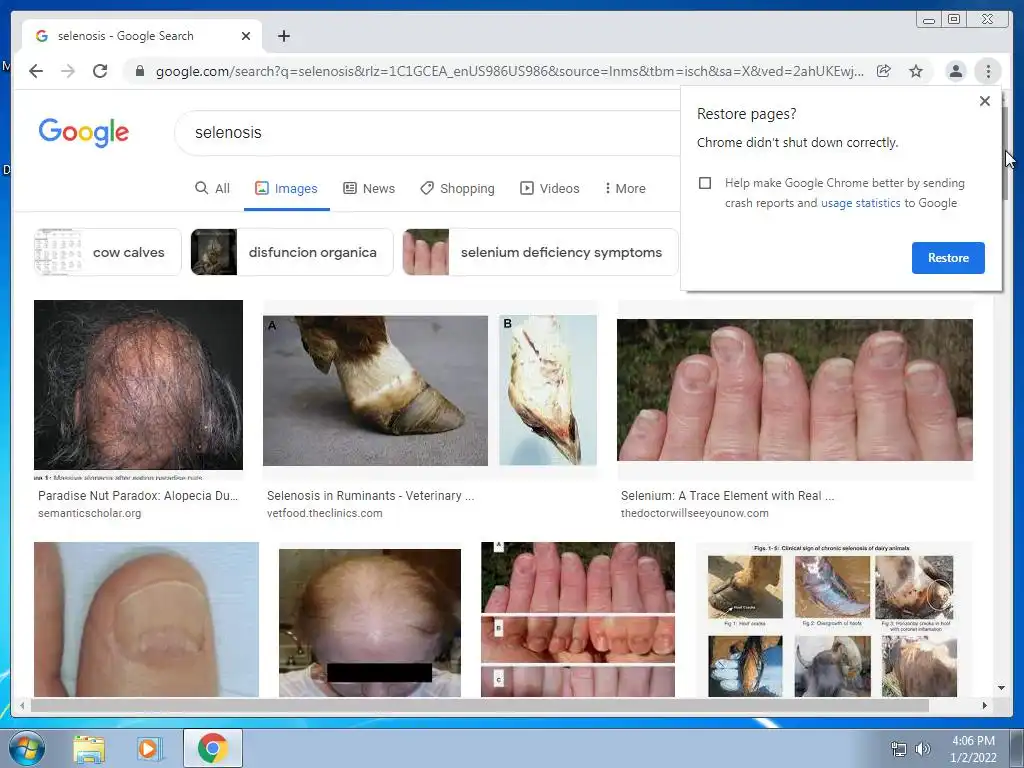Click the horizontal scrollbar right arrow
1024x768 pixels.
coord(985,705)
